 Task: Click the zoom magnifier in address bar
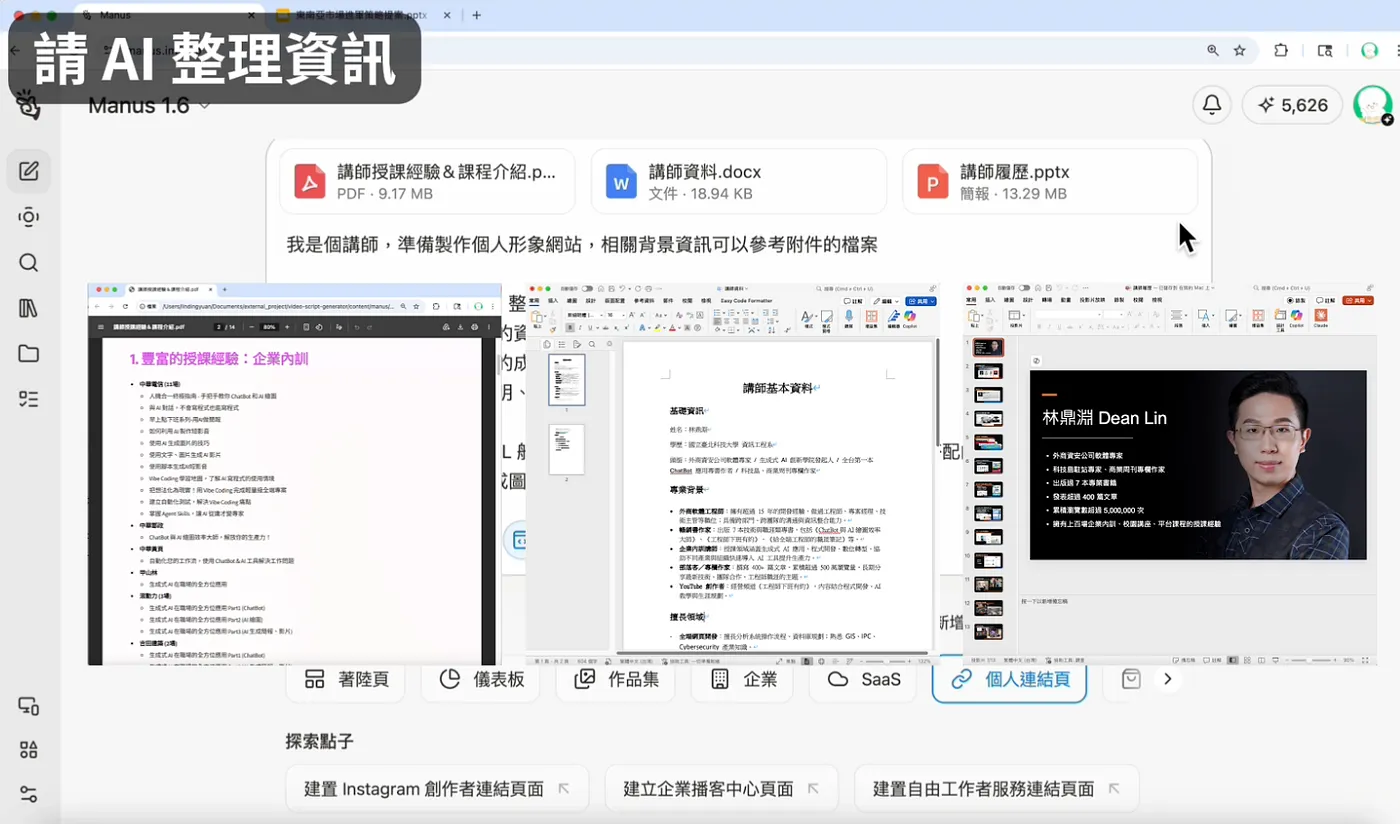[1213, 50]
